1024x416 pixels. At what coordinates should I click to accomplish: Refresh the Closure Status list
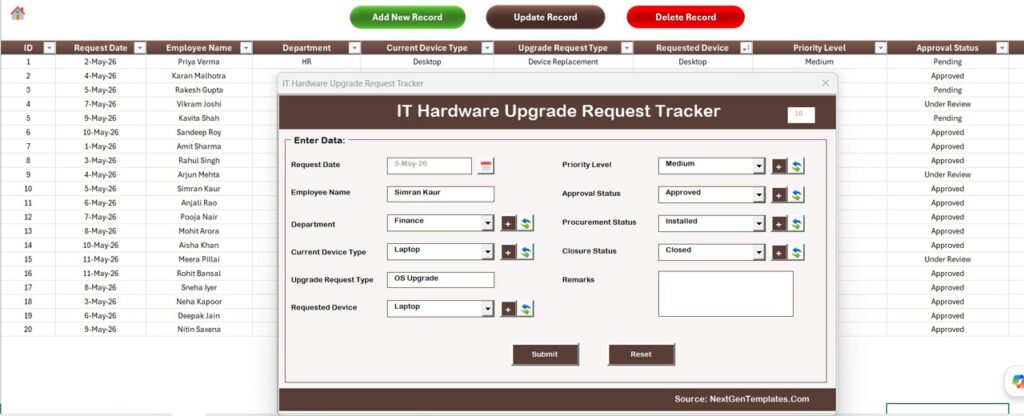click(x=796, y=253)
